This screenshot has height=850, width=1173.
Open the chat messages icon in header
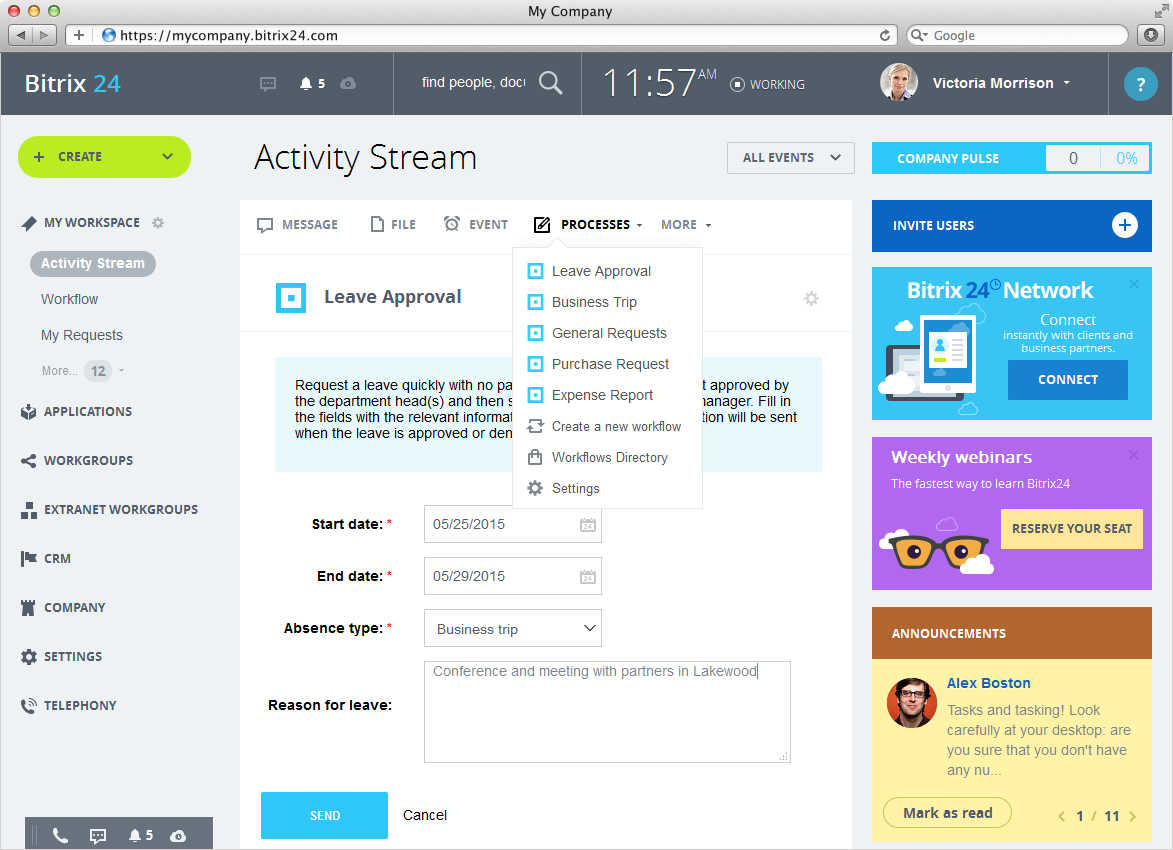click(x=268, y=84)
